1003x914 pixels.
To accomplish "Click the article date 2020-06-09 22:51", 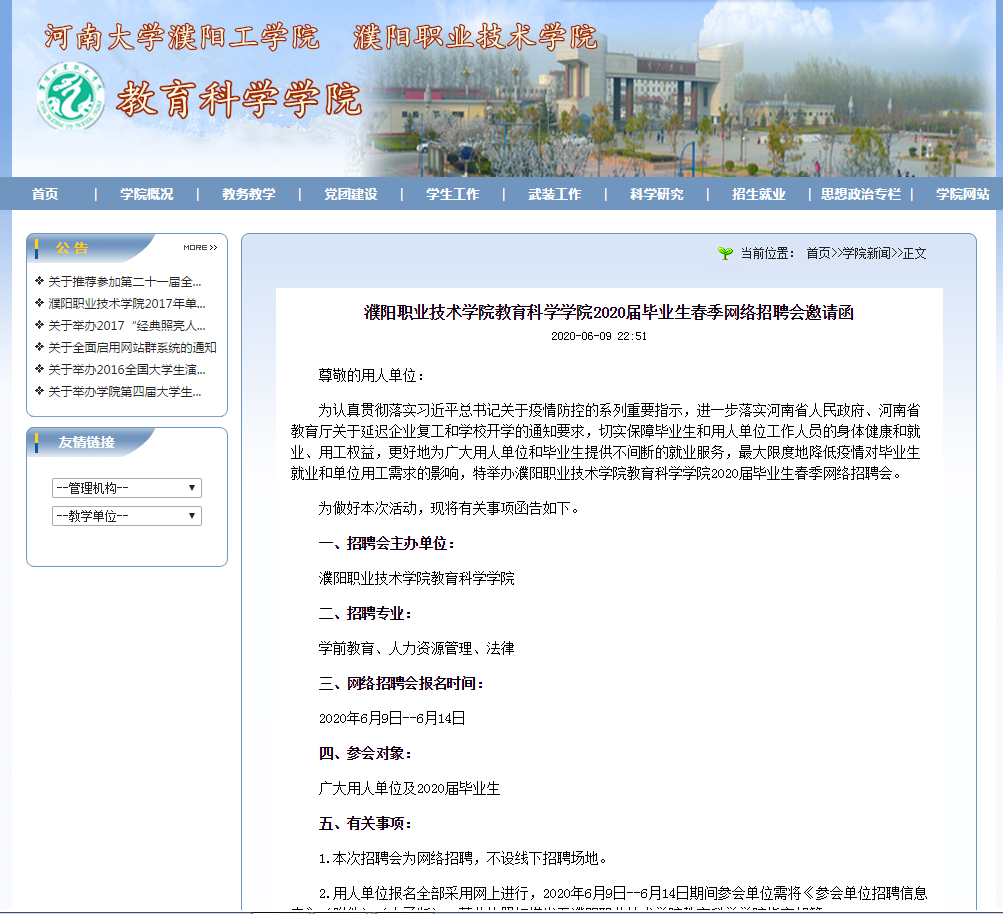I will coord(599,336).
